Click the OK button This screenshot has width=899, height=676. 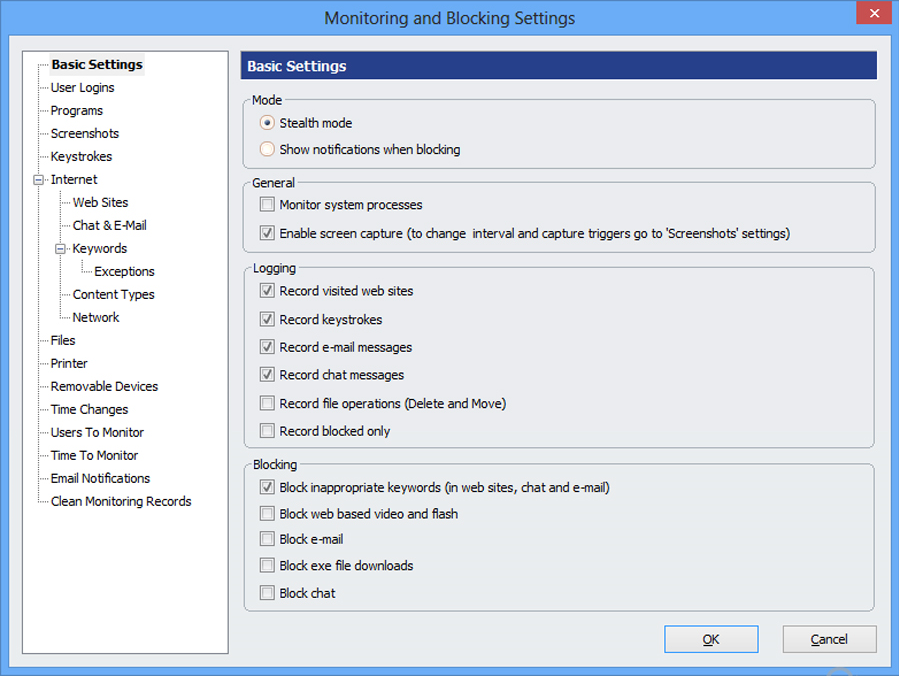coord(710,639)
